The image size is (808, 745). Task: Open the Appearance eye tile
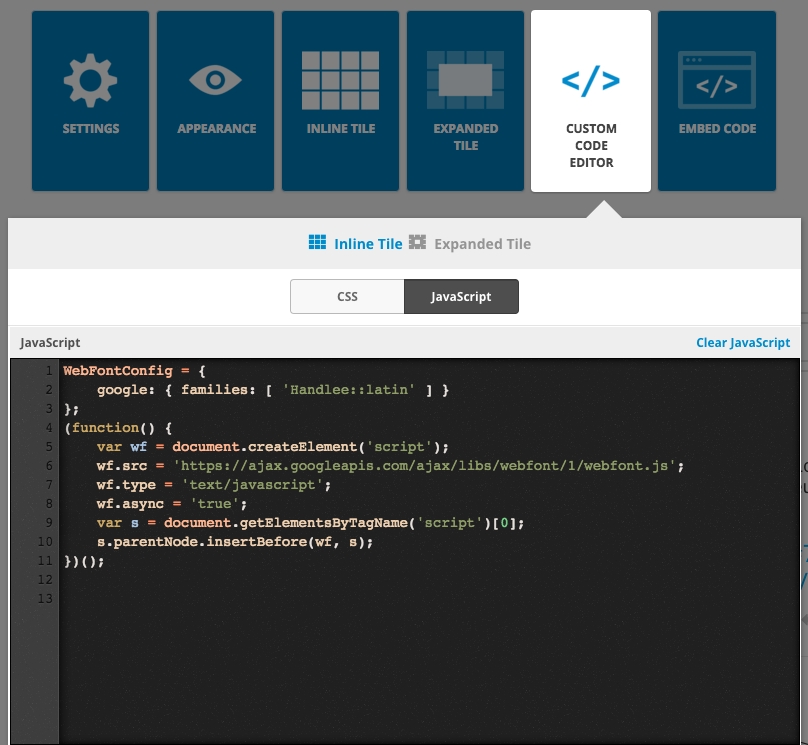[216, 79]
